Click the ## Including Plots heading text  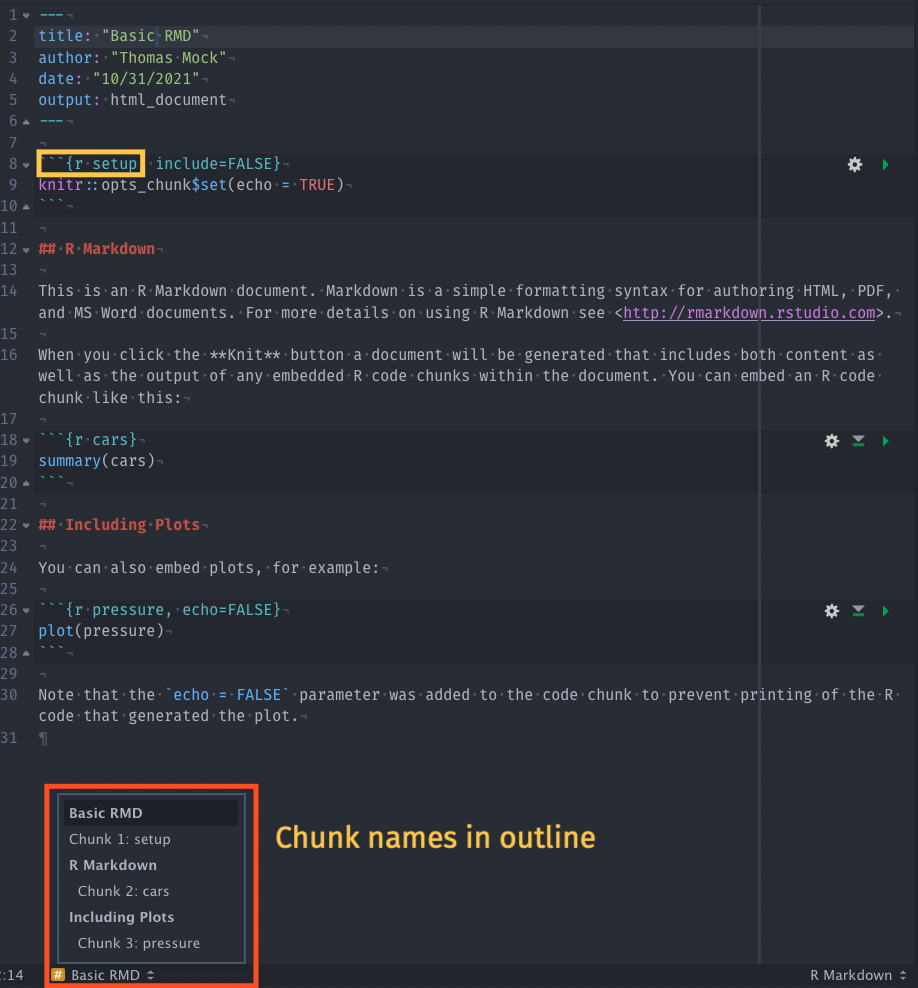(x=119, y=525)
